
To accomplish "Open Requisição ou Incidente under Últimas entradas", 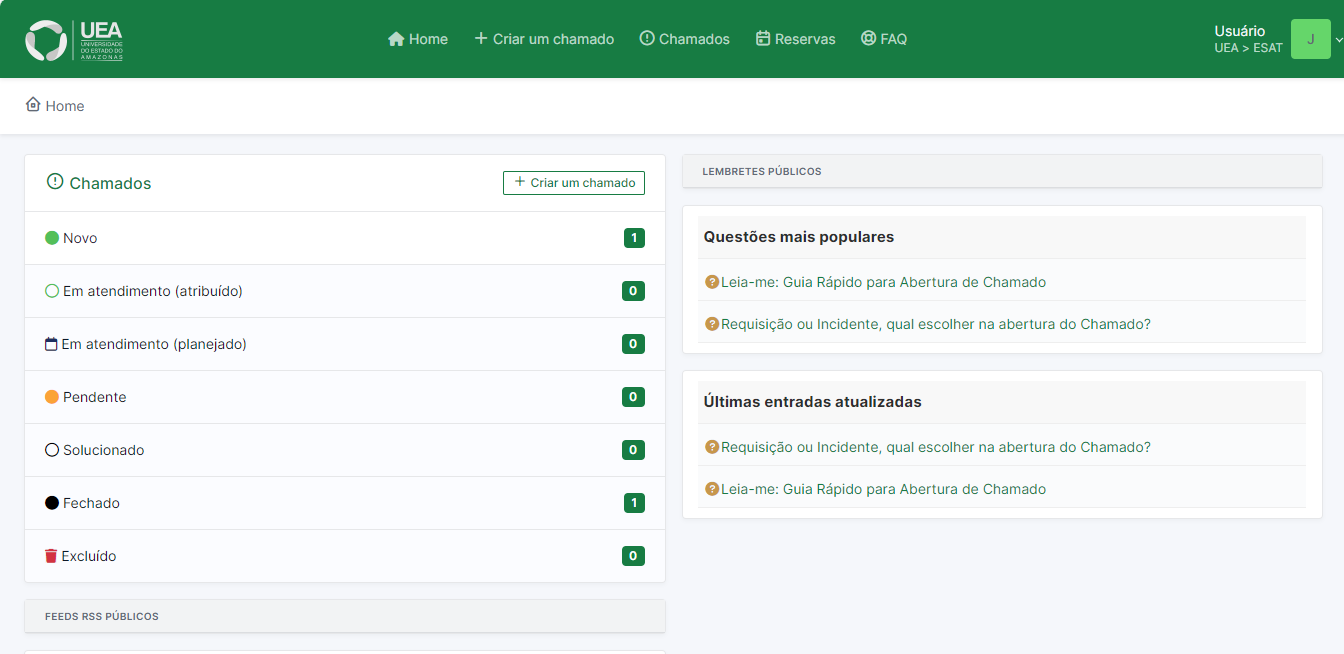I will tap(935, 447).
